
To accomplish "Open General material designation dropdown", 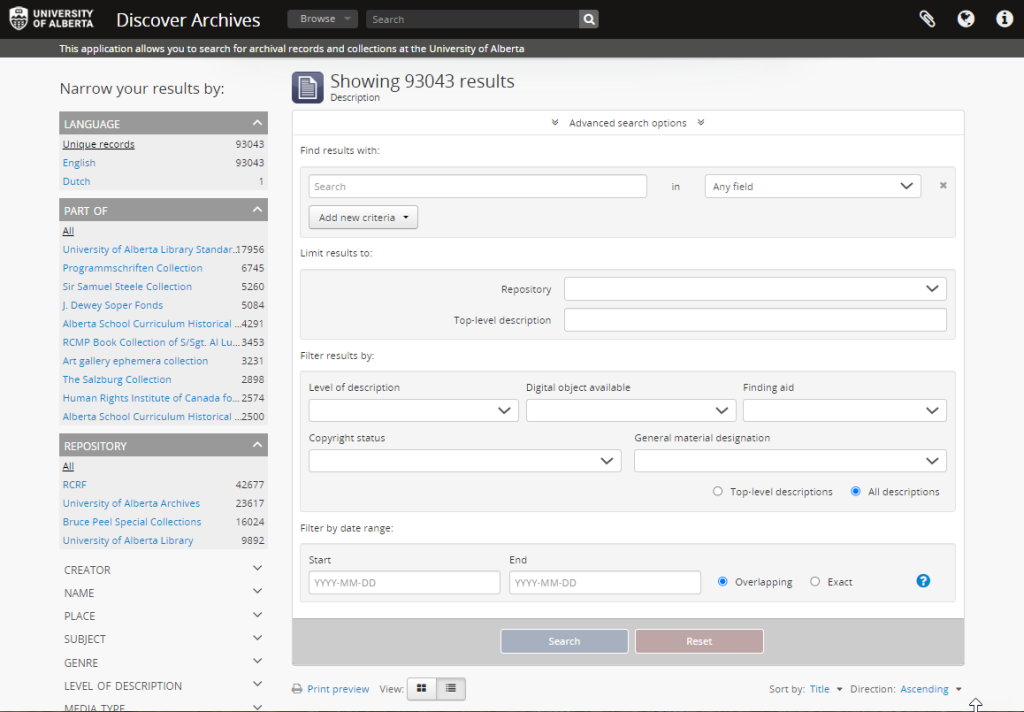I will click(790, 461).
